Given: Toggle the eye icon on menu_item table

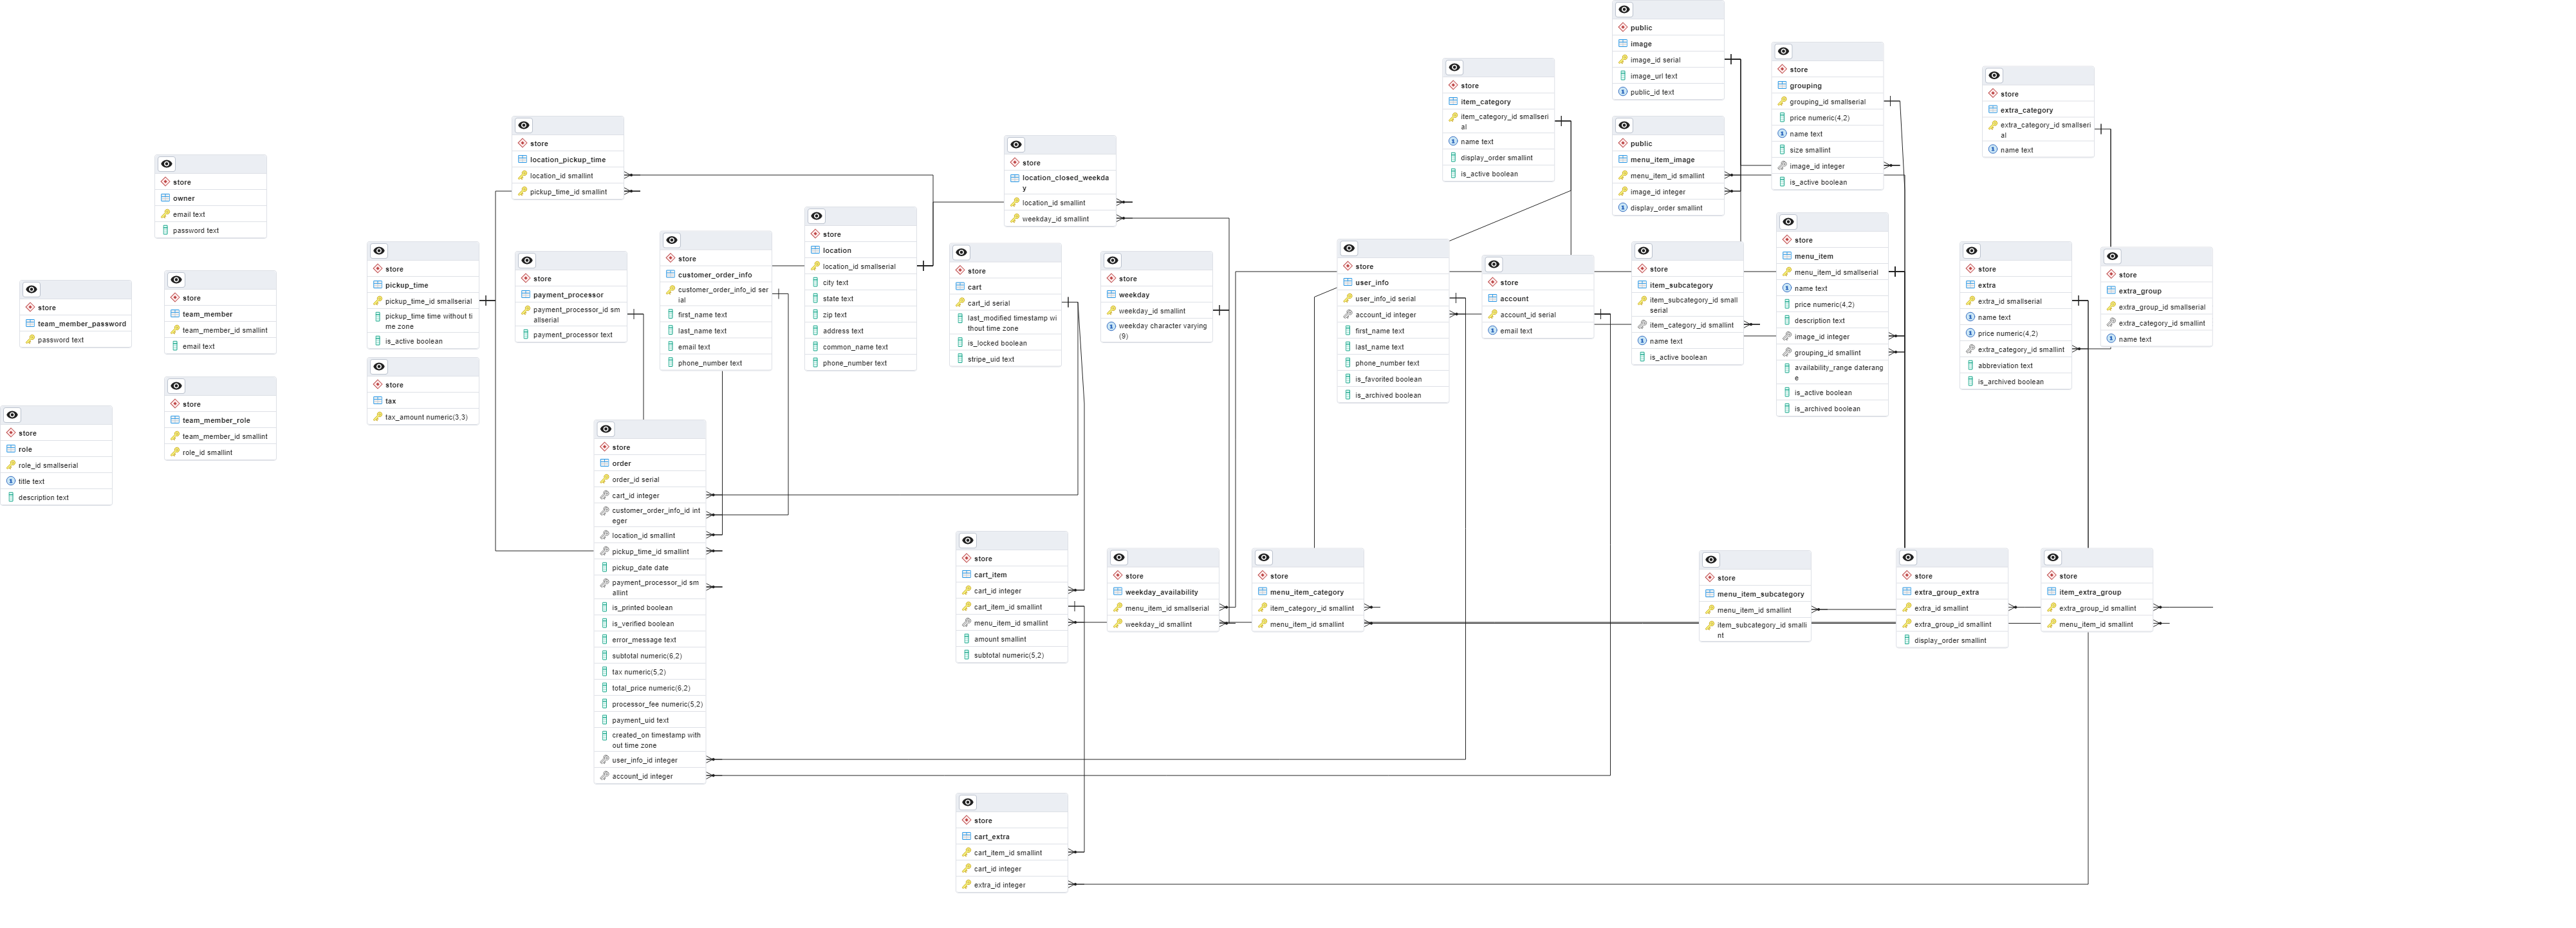Looking at the screenshot, I should [x=1788, y=222].
